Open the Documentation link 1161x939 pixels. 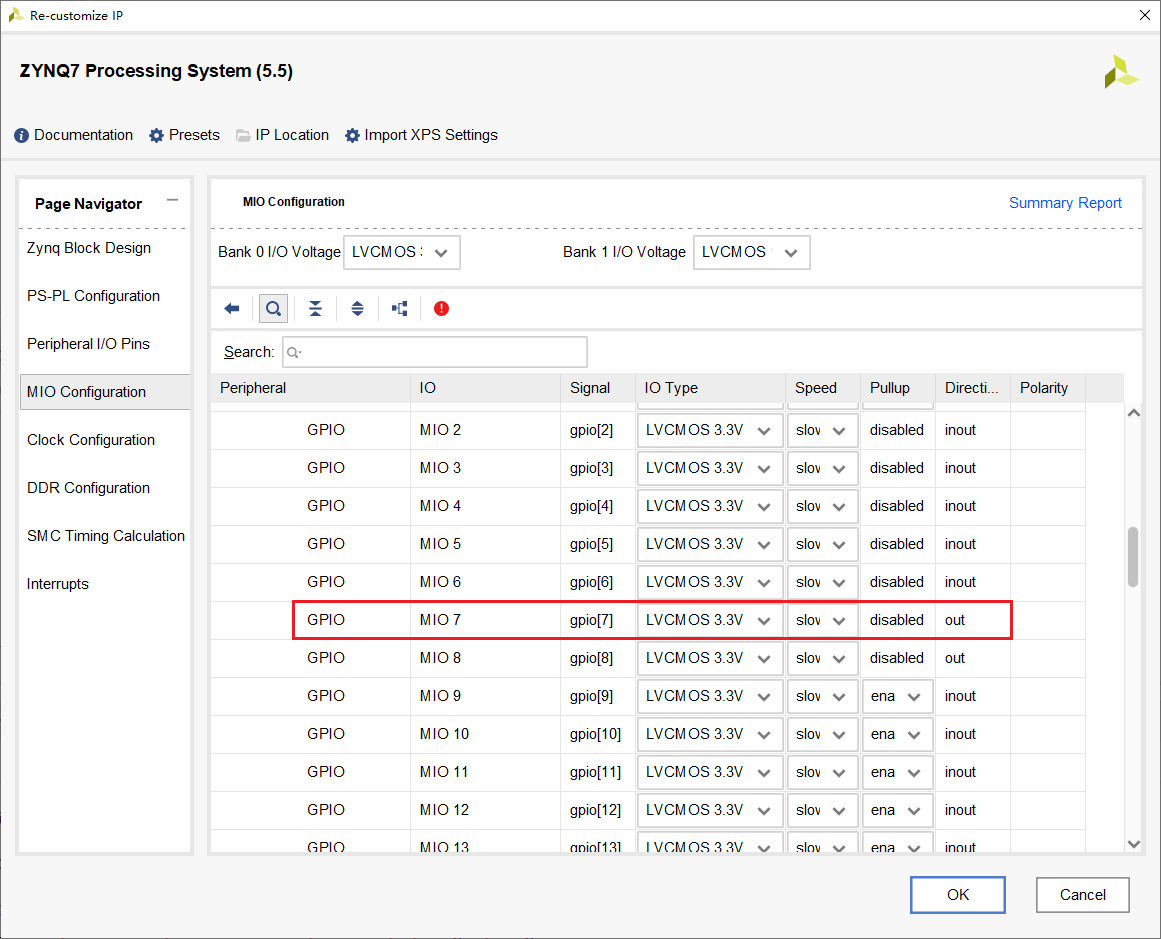(x=83, y=136)
